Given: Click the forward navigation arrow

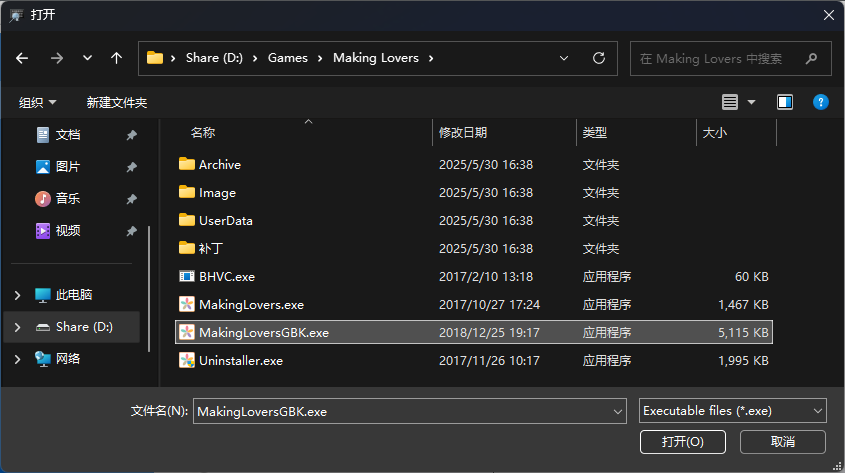Looking at the screenshot, I should pos(57,58).
